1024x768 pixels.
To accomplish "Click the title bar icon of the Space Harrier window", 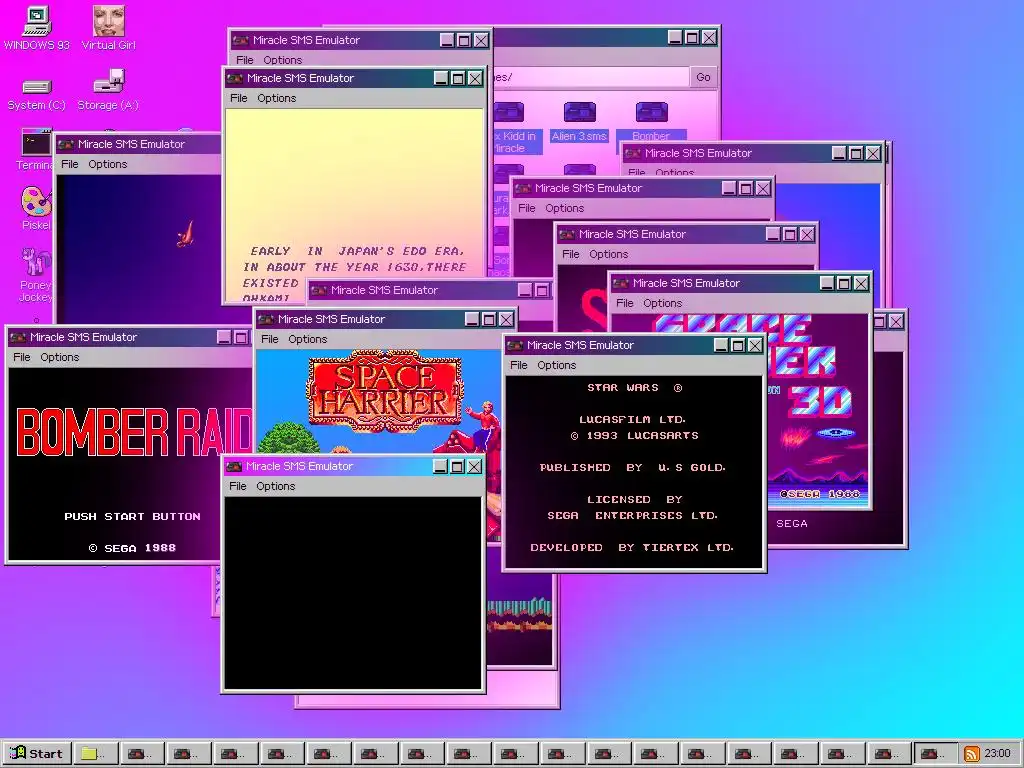I will tap(266, 319).
